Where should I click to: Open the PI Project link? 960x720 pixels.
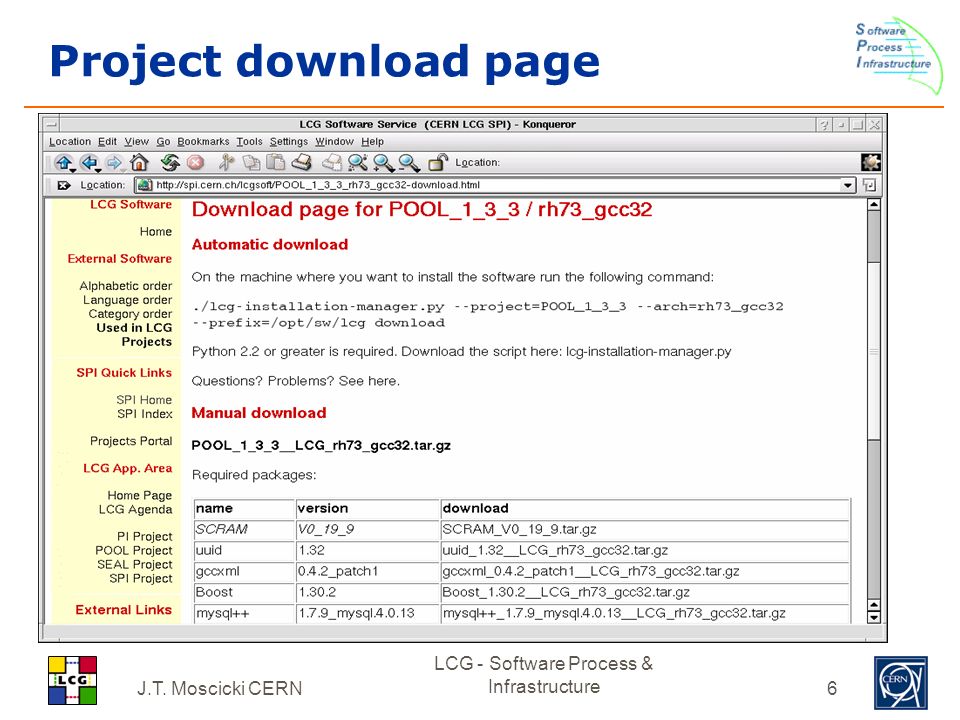(x=144, y=536)
